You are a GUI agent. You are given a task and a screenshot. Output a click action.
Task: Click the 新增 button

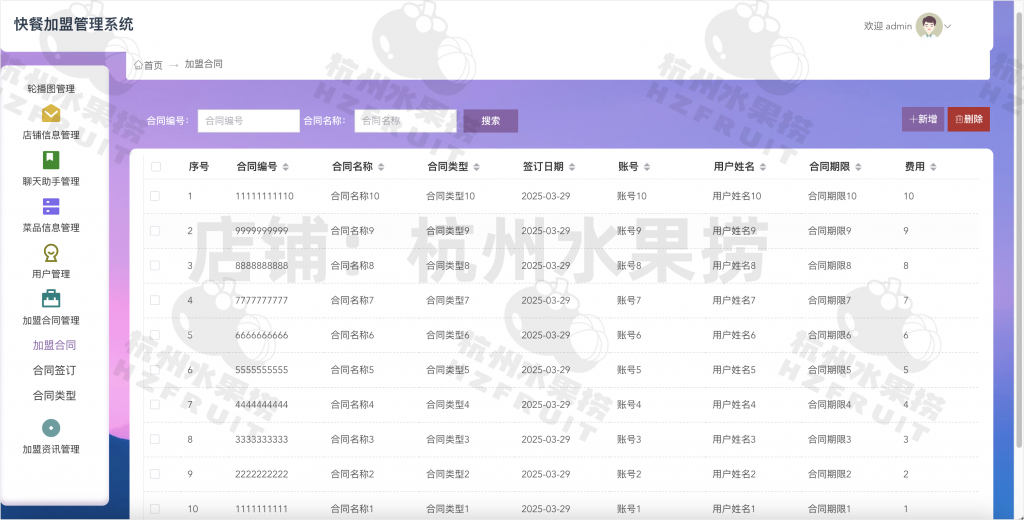click(923, 119)
